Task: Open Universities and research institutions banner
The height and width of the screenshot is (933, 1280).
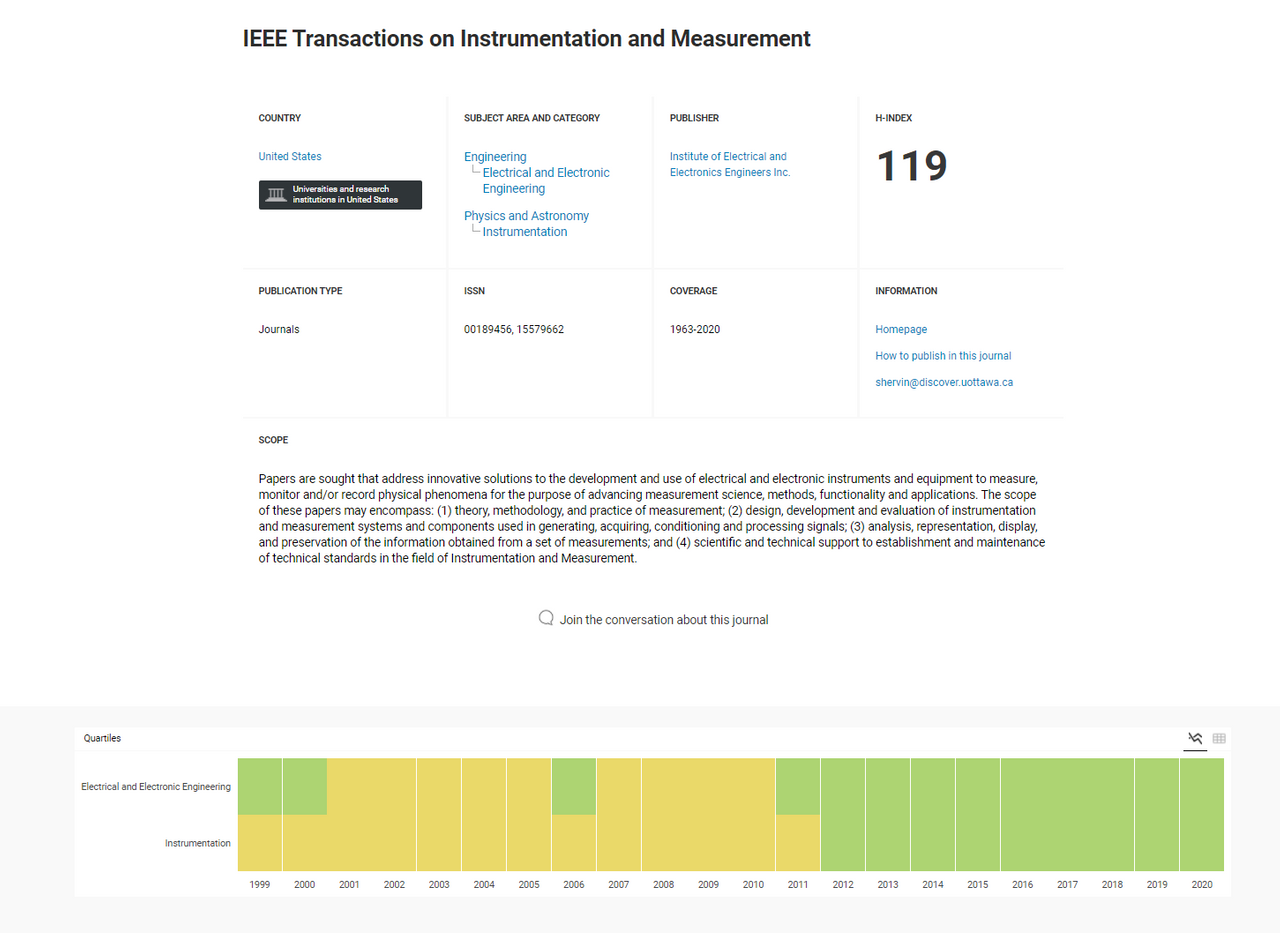Action: [340, 195]
